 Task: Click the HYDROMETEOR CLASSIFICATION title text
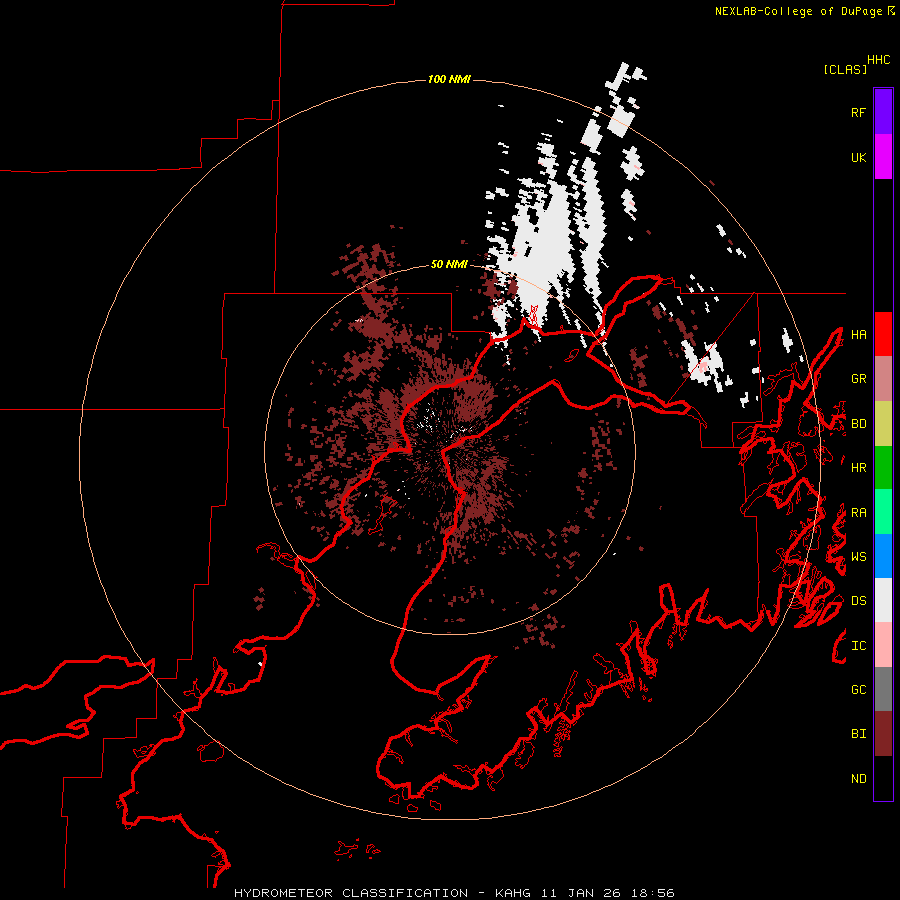[351, 893]
